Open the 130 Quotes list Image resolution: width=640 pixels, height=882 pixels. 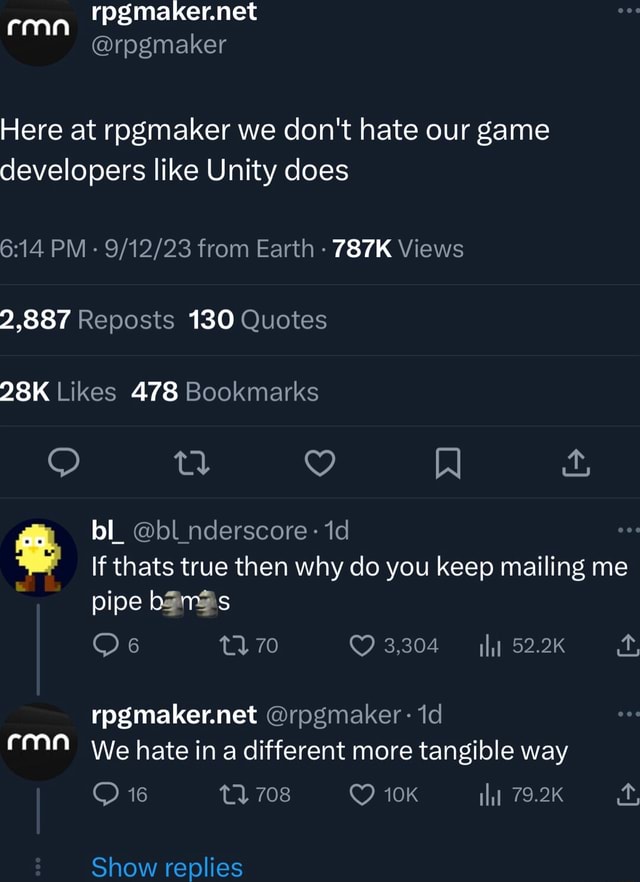[x=258, y=320]
